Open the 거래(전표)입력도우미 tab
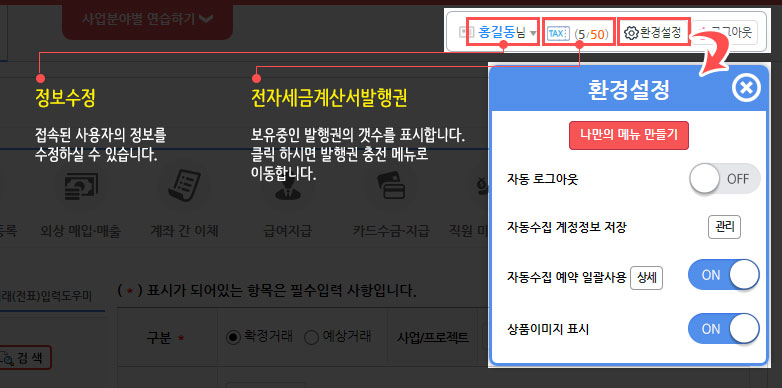This screenshot has height=388, width=782. pyautogui.click(x=46, y=296)
